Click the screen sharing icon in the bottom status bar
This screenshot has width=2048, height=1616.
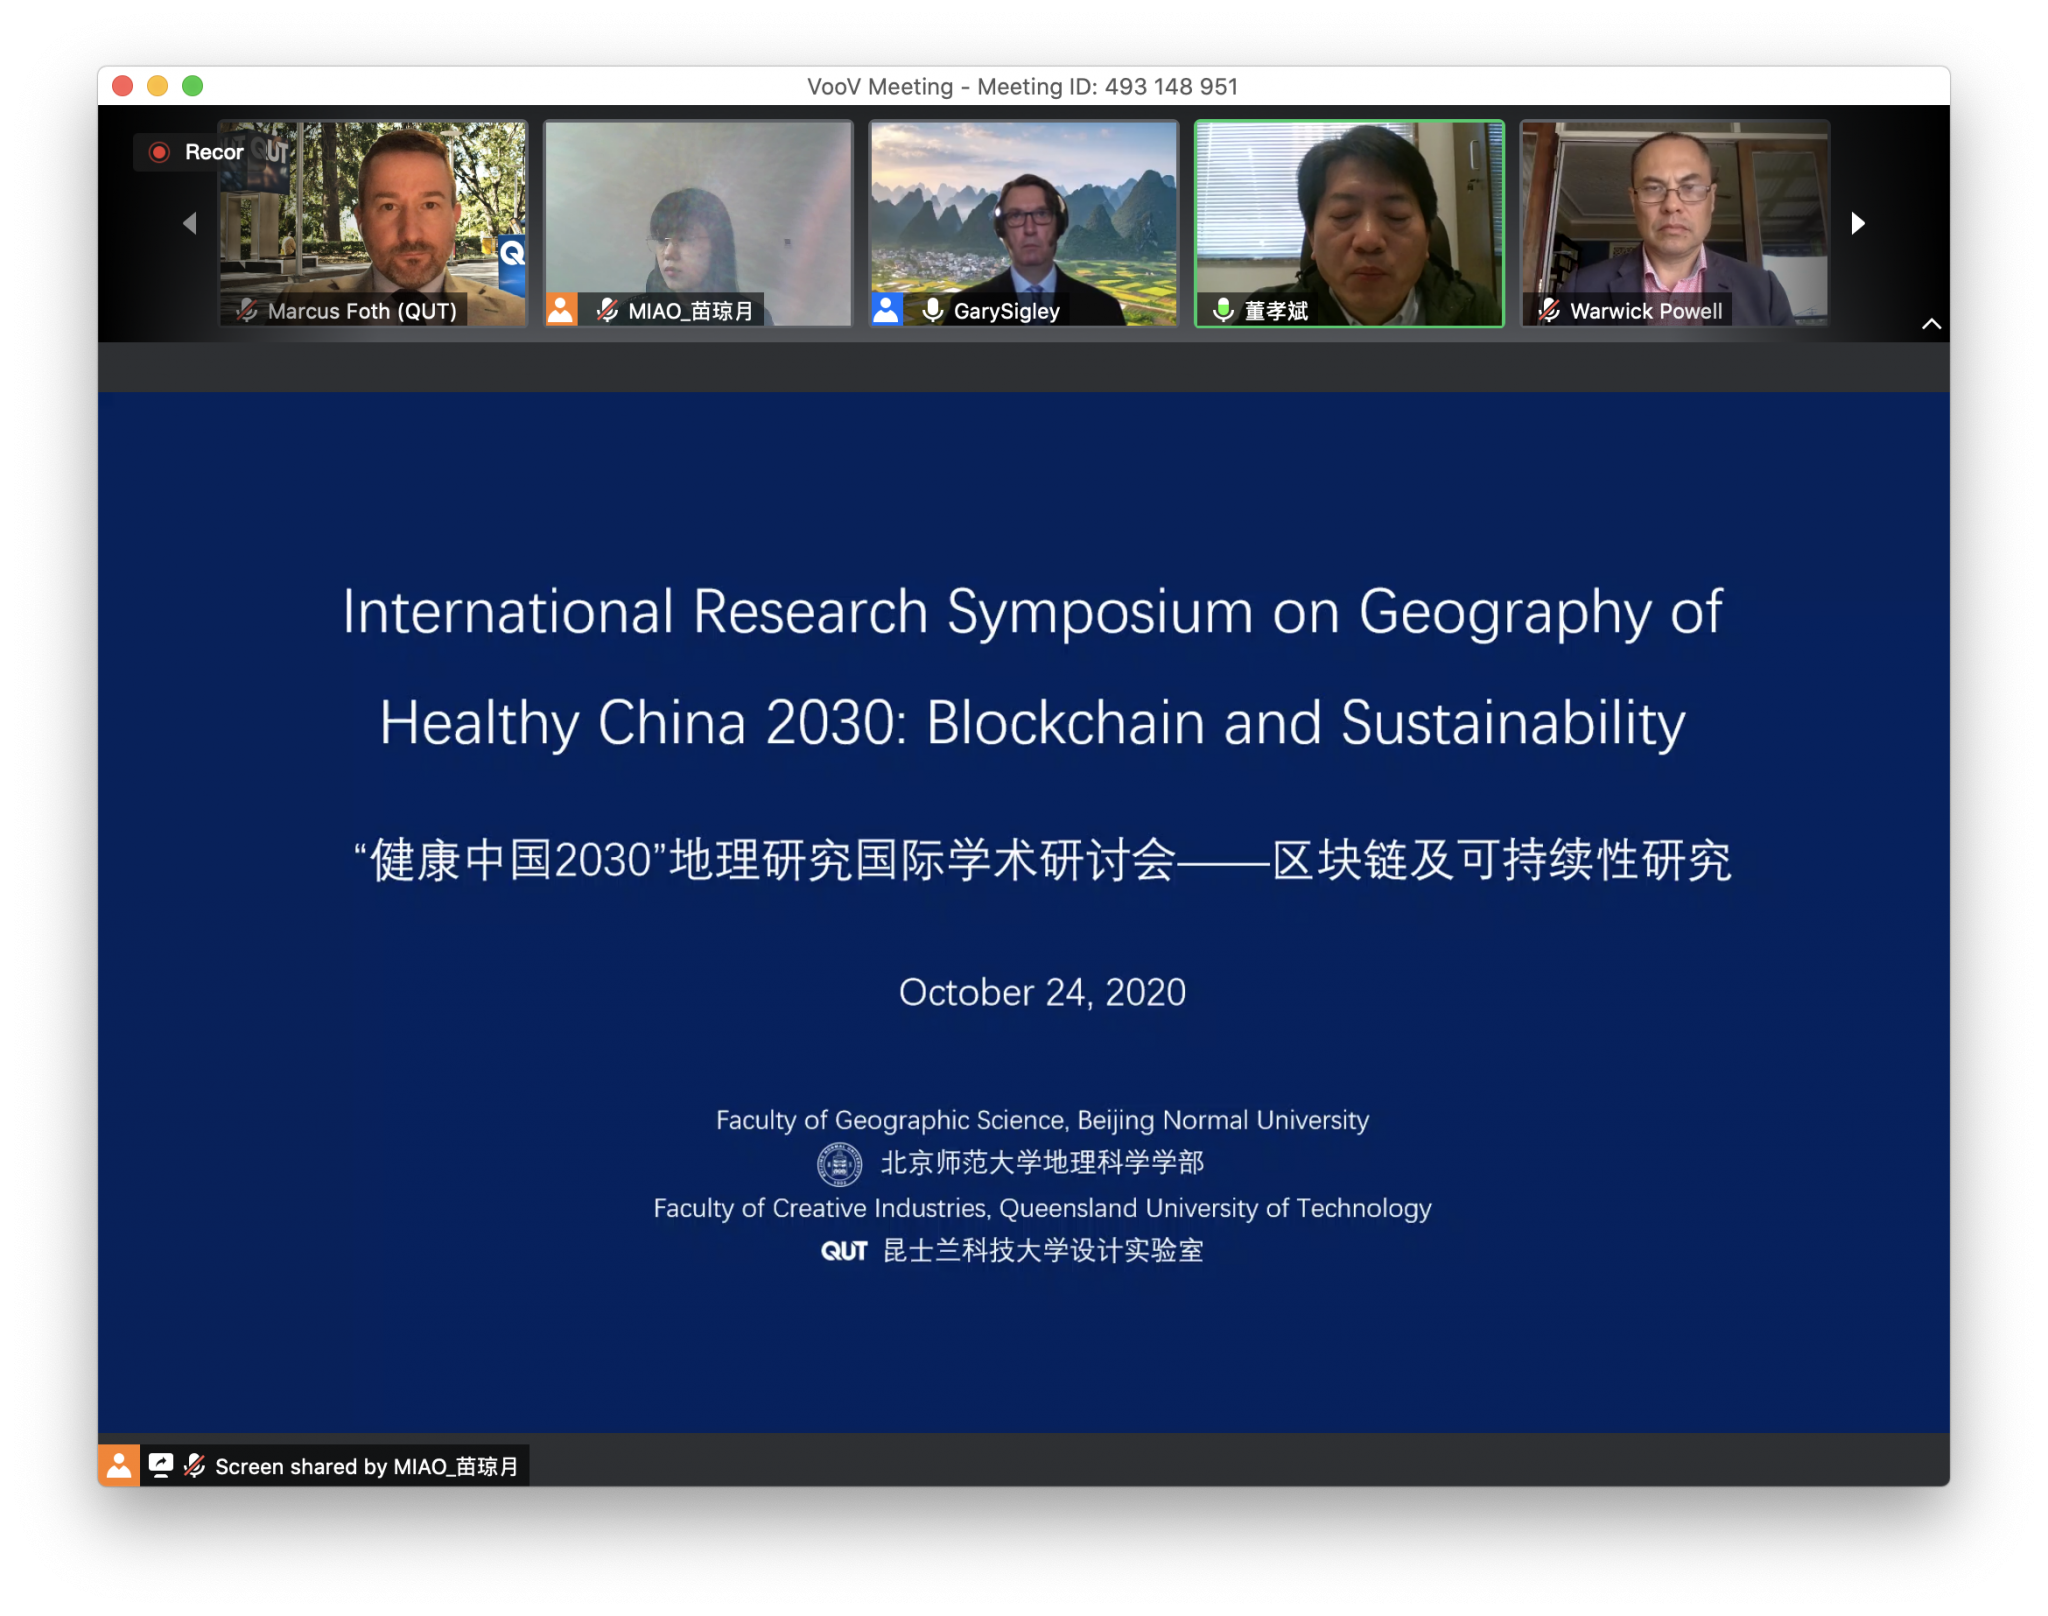coord(162,1466)
